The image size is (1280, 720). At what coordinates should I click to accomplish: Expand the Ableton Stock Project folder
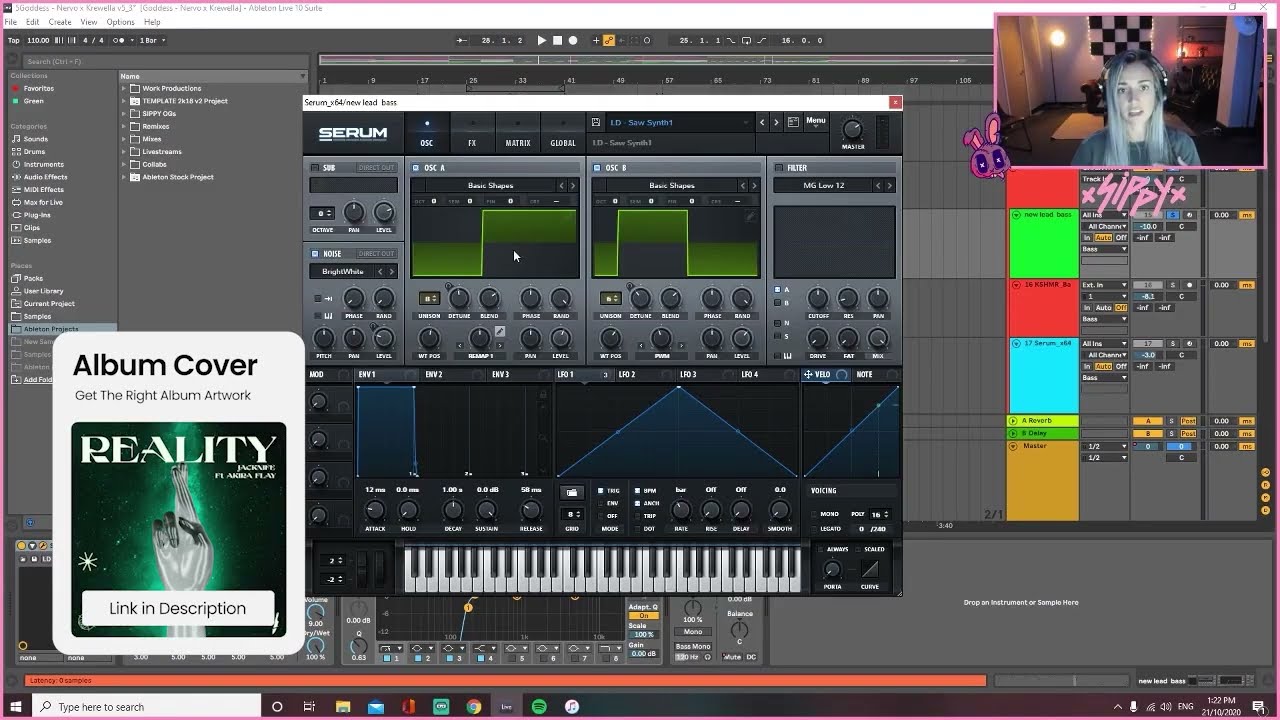[125, 177]
